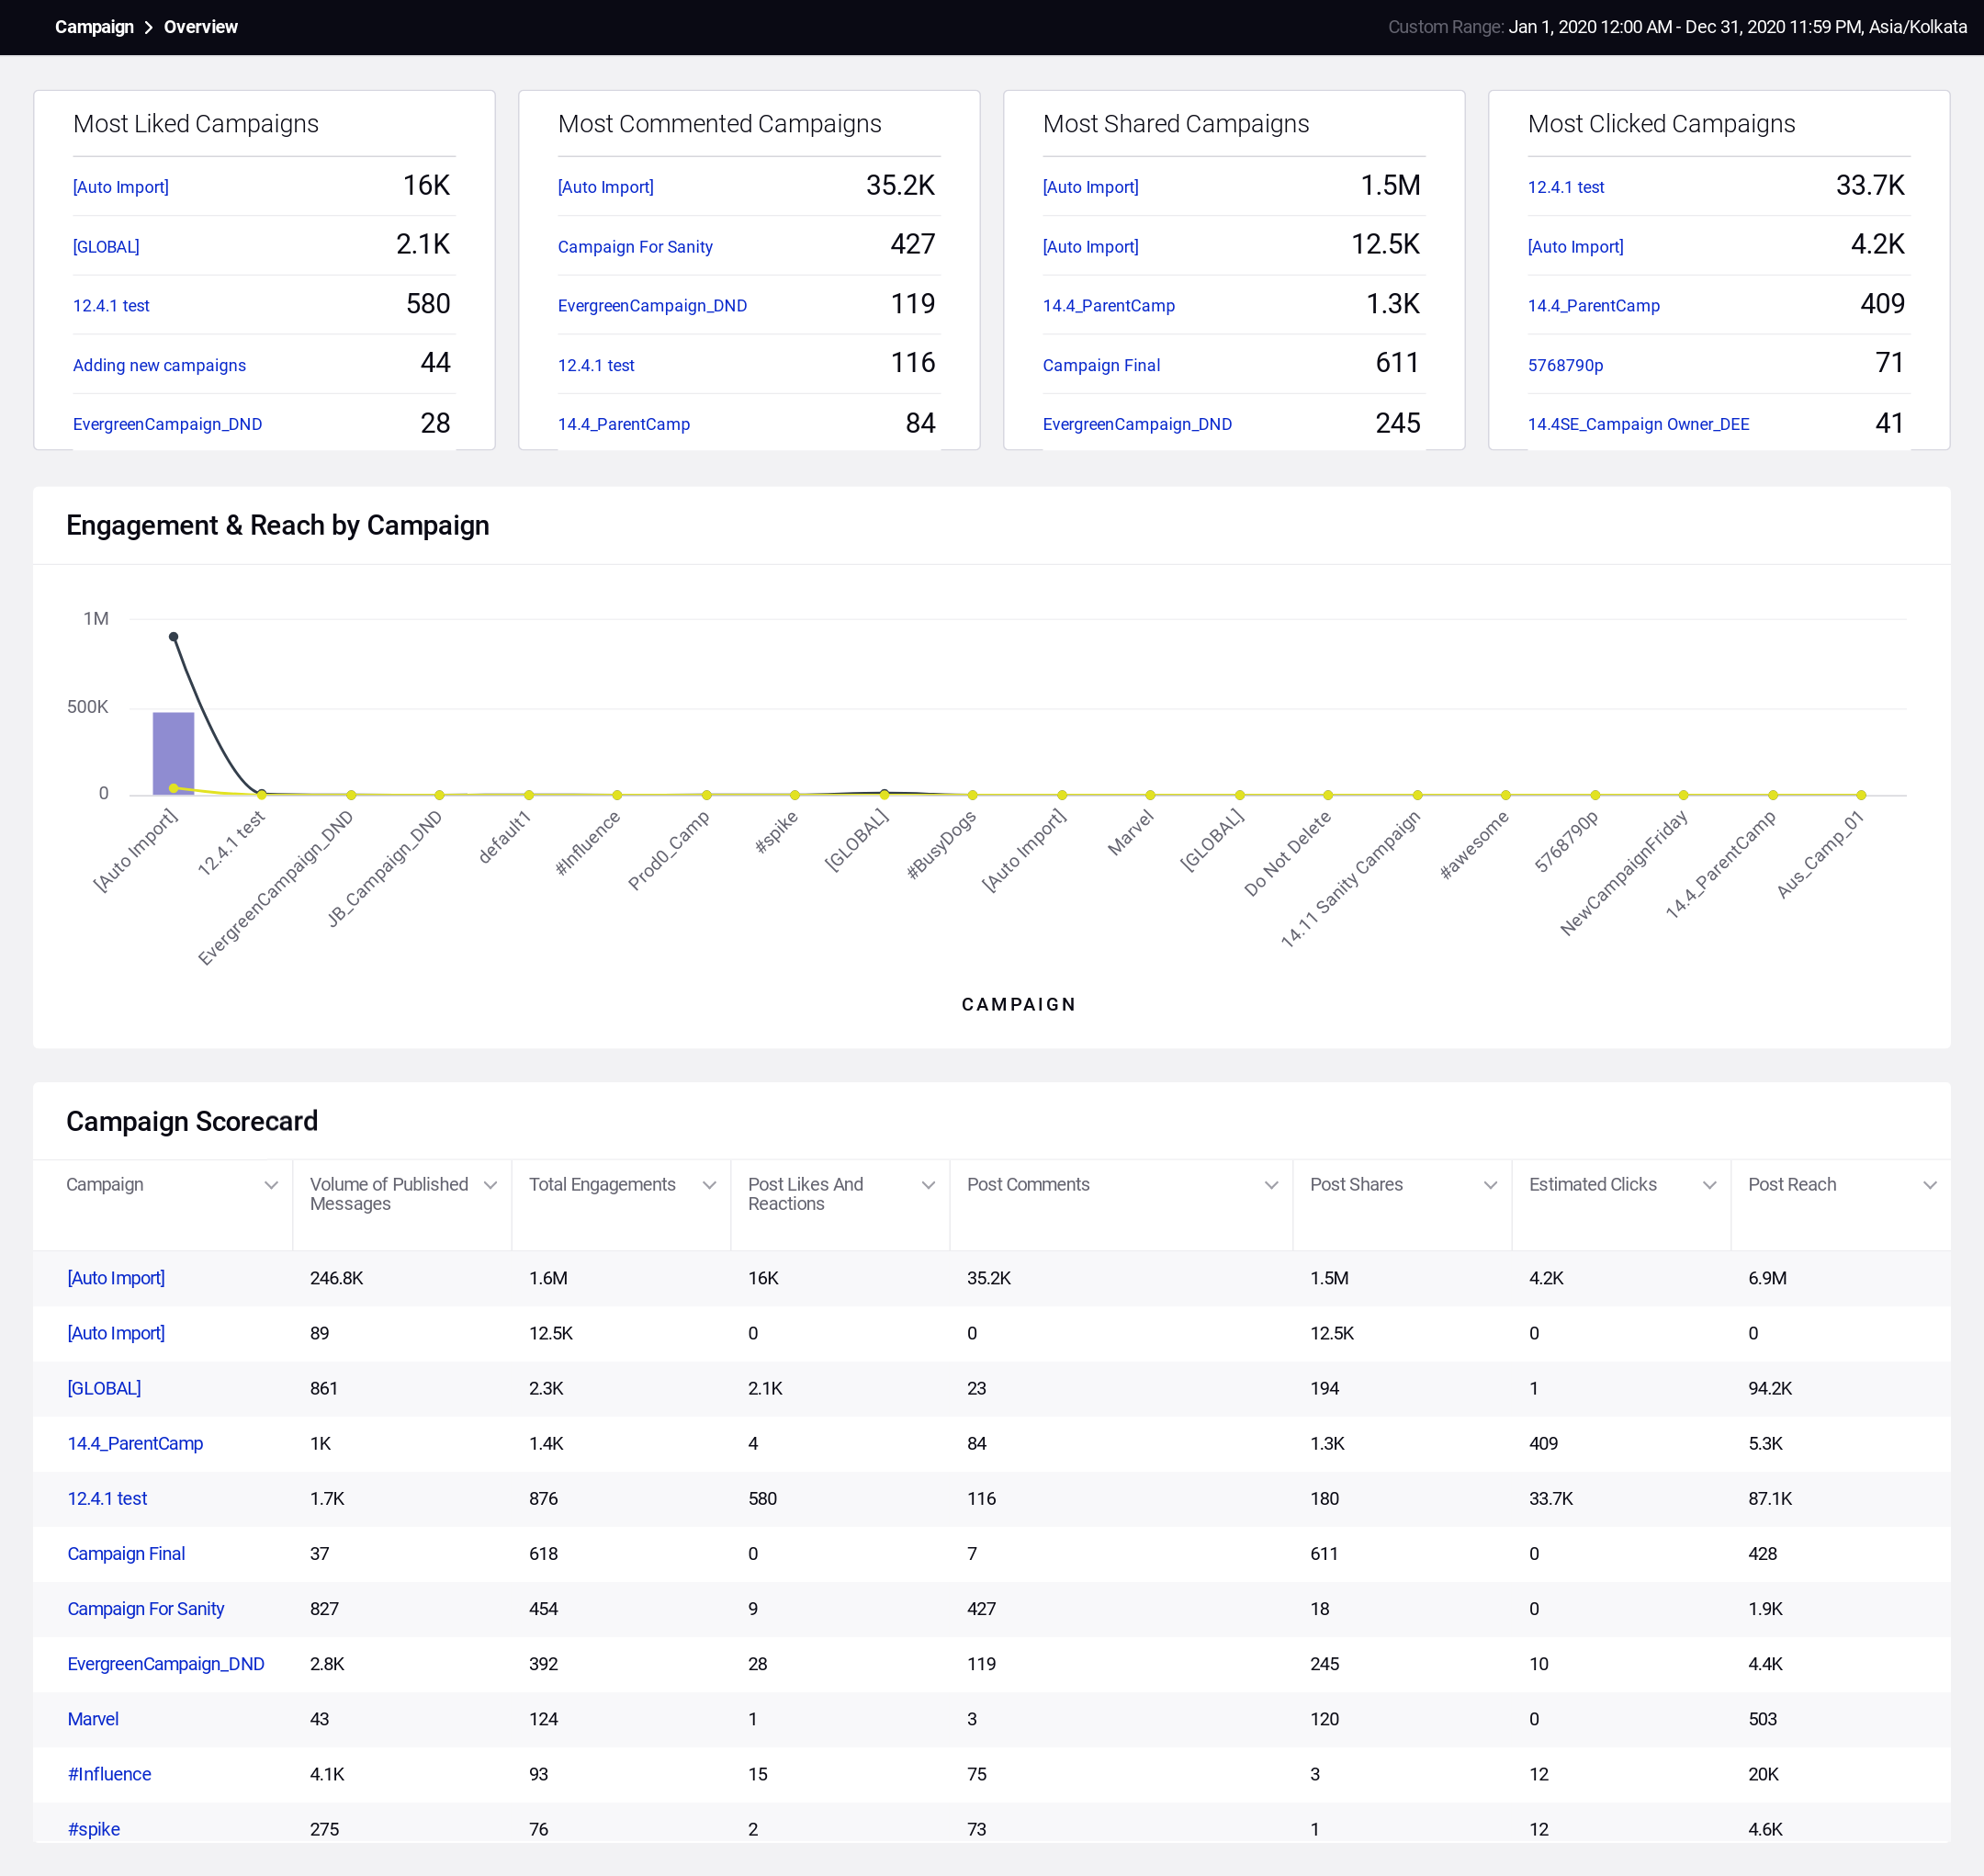
Task: Expand Volume of Published Messages column chevron
Action: pos(490,1185)
